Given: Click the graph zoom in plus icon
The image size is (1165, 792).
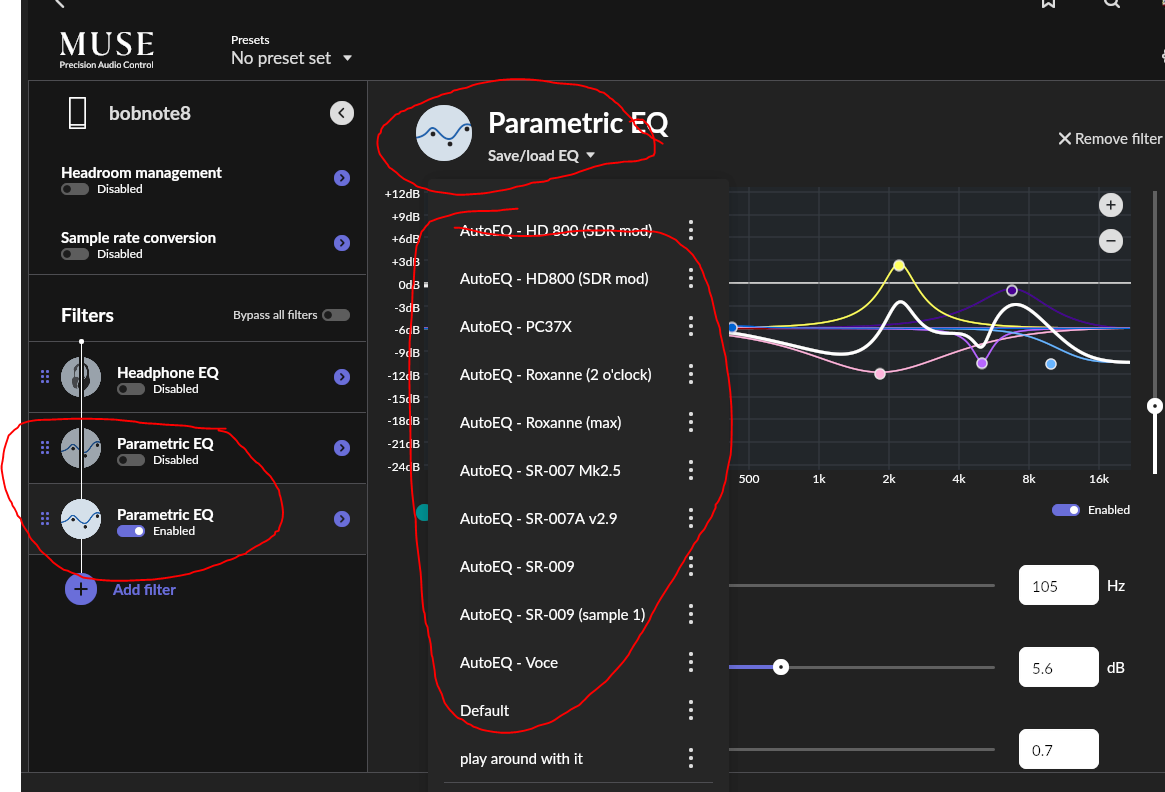Looking at the screenshot, I should click(1110, 205).
